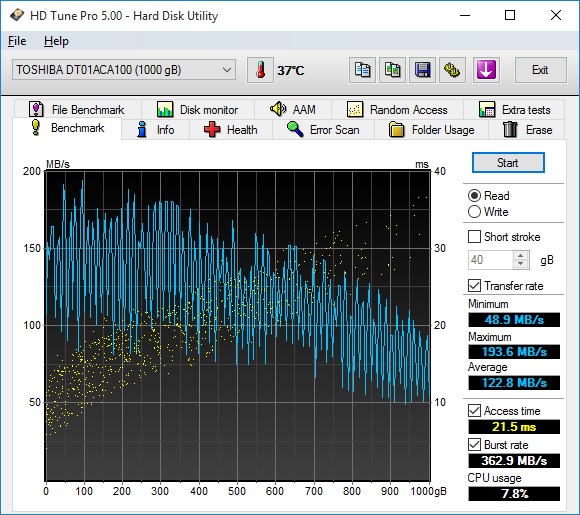Decrease short stroke gB with down arrow
This screenshot has height=515, width=580.
(x=521, y=264)
